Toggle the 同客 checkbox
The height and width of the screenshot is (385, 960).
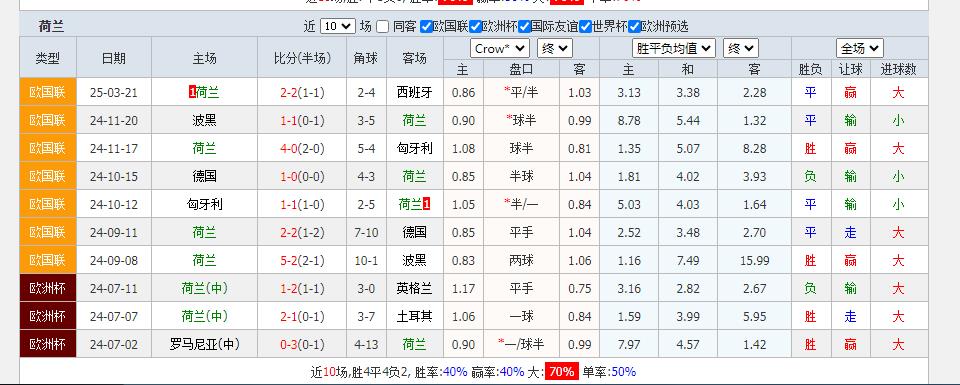click(383, 26)
